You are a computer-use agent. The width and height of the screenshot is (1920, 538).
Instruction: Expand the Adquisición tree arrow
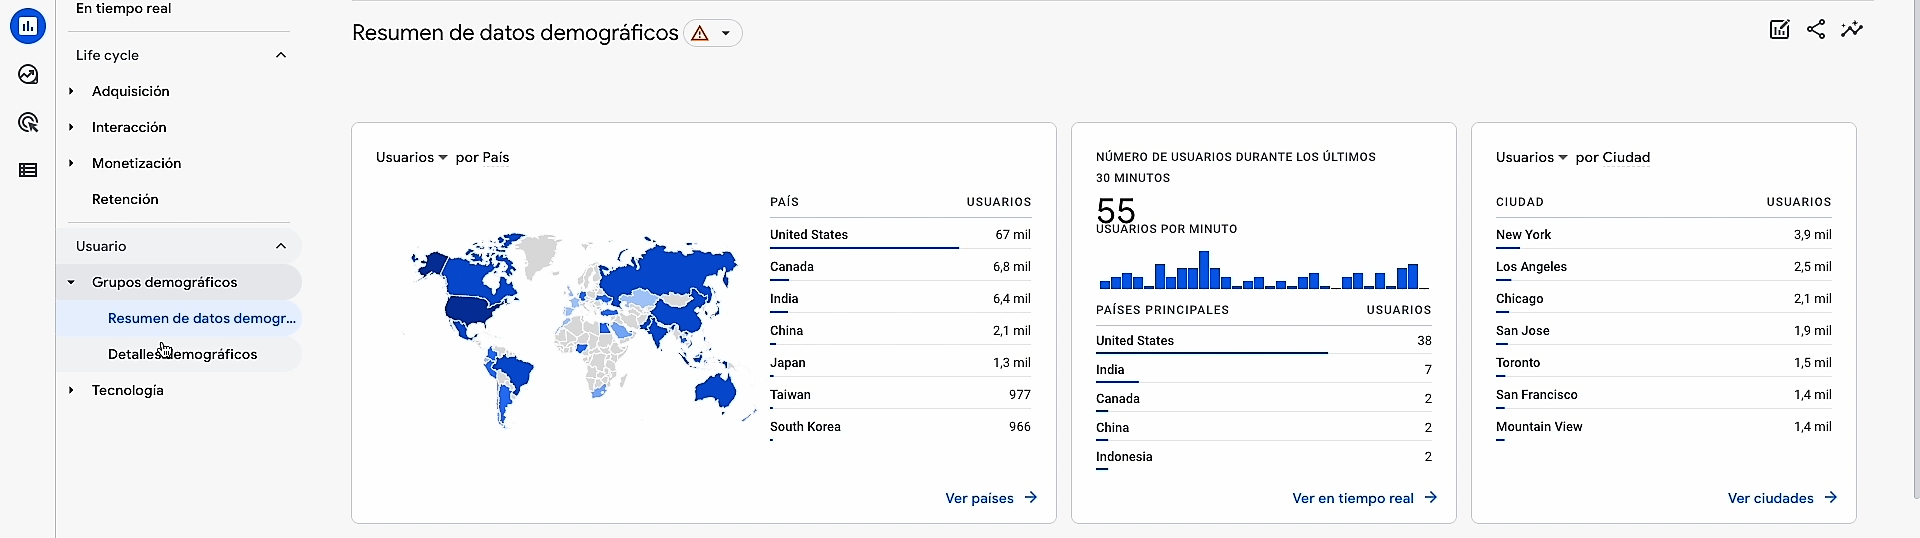pyautogui.click(x=71, y=91)
